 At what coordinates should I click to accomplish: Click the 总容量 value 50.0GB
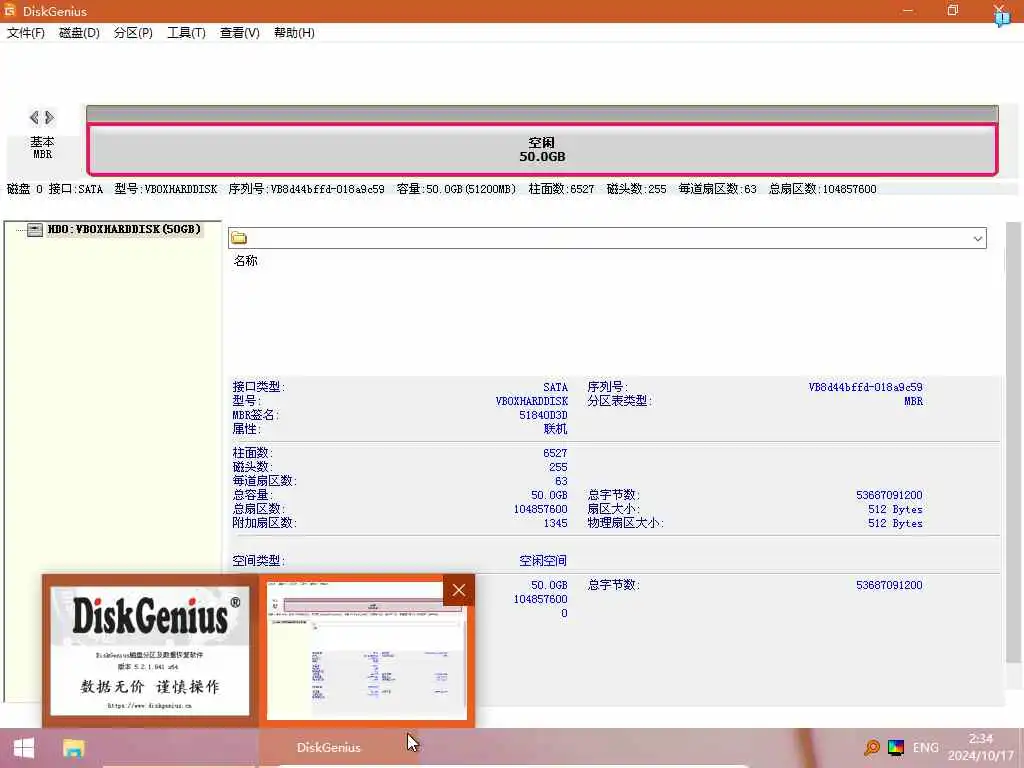point(549,495)
